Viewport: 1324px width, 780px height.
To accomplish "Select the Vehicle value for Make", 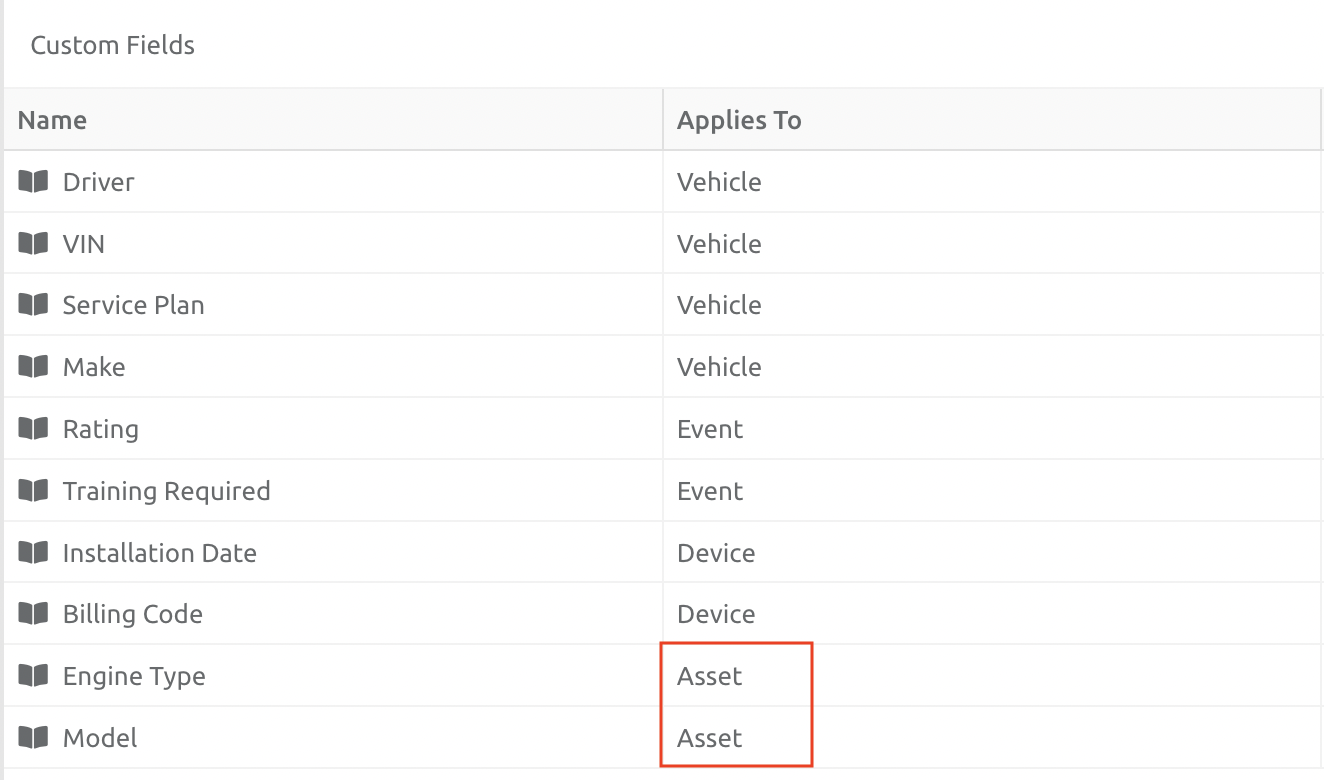I will pyautogui.click(x=719, y=366).
